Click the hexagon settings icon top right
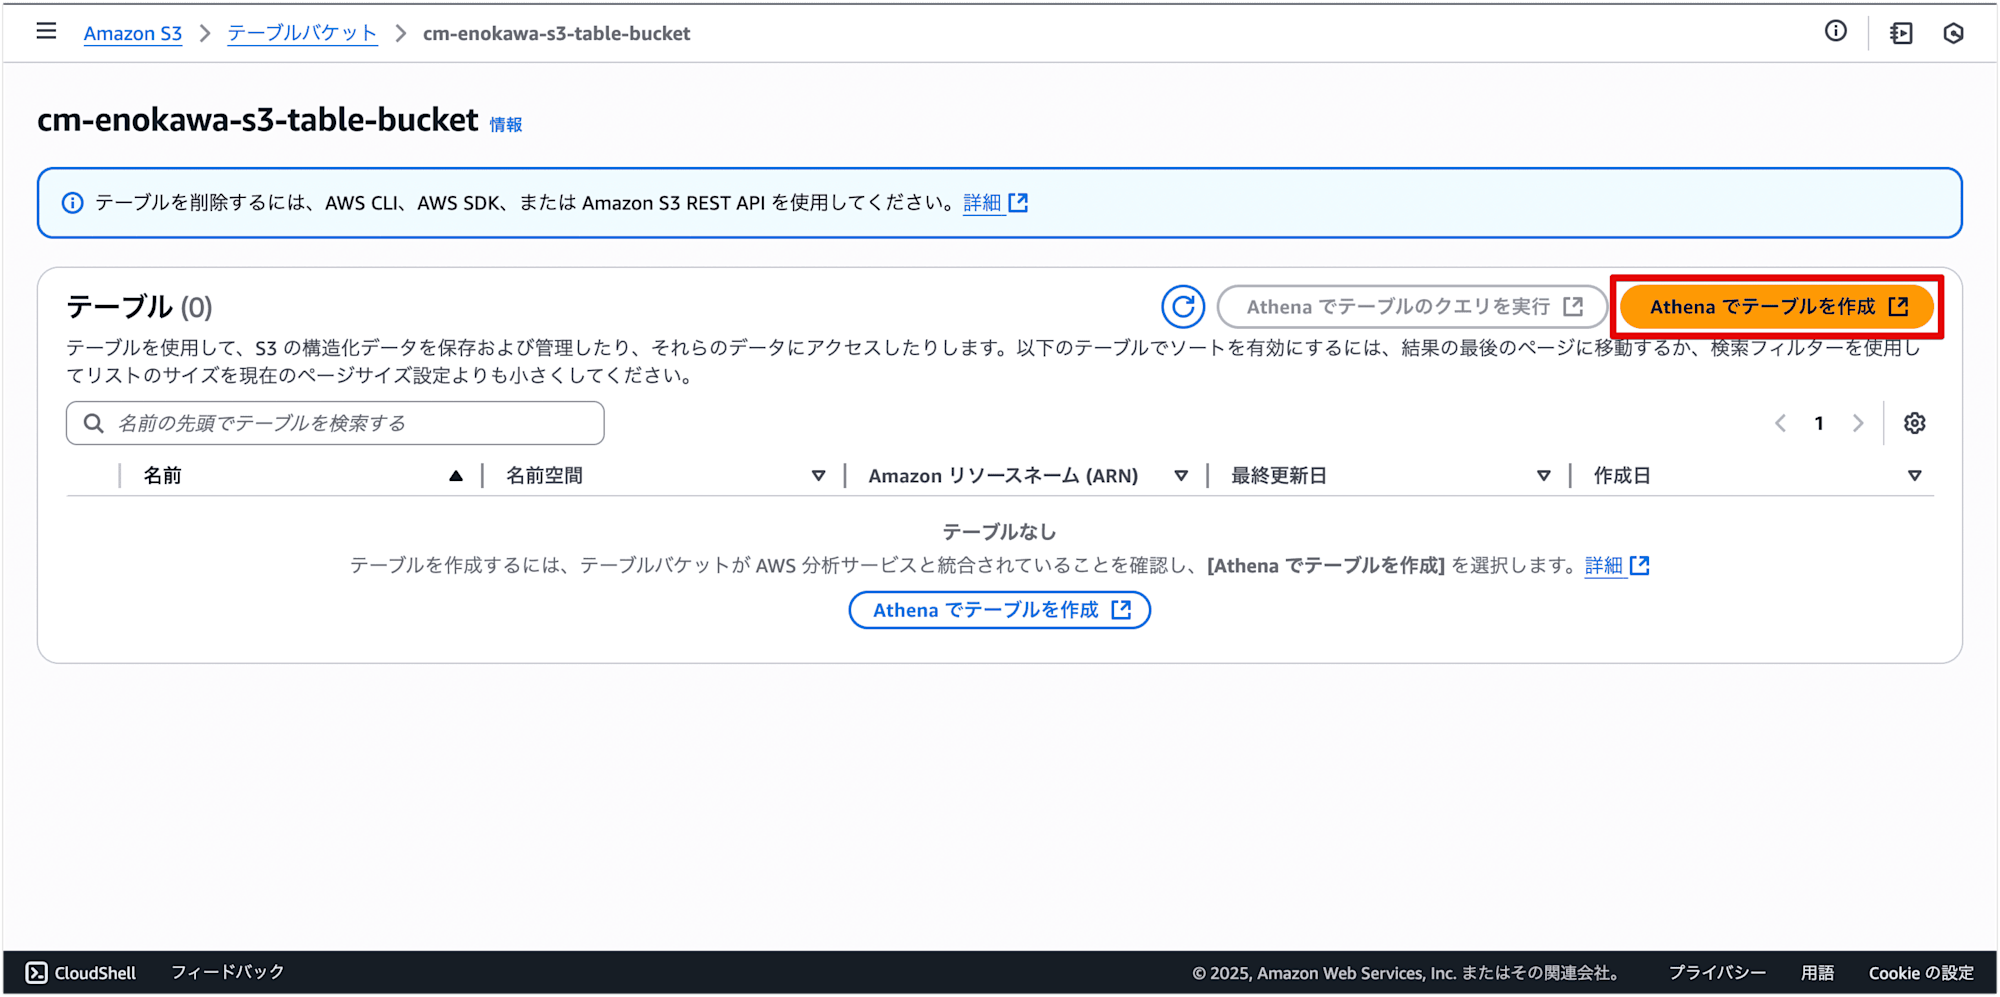 (x=1953, y=33)
